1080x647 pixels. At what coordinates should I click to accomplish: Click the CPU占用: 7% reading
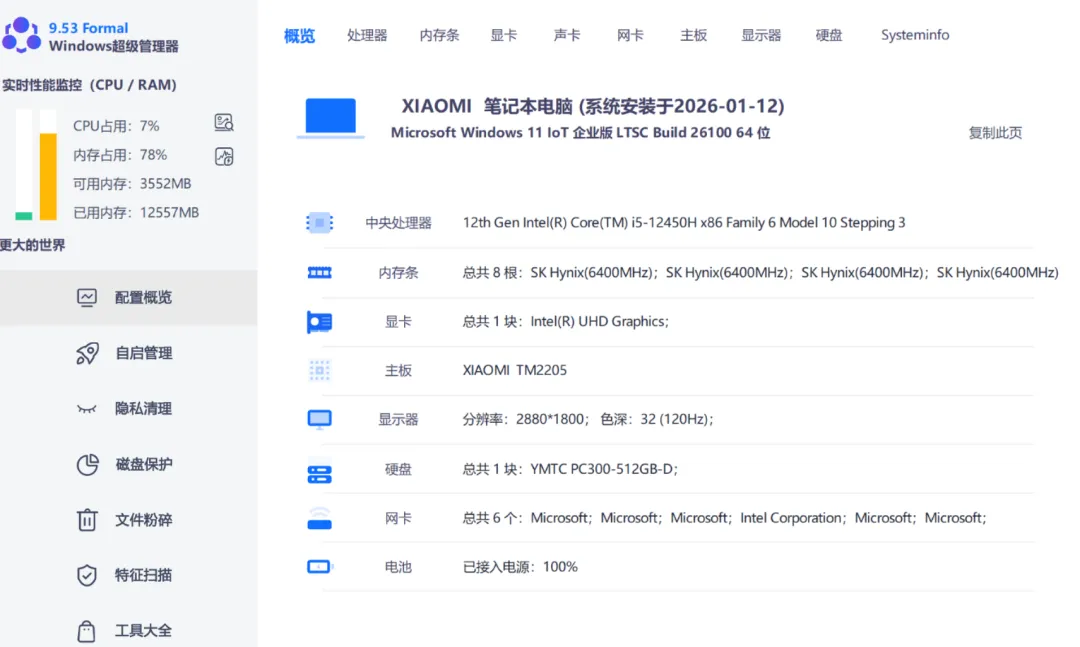pos(116,126)
